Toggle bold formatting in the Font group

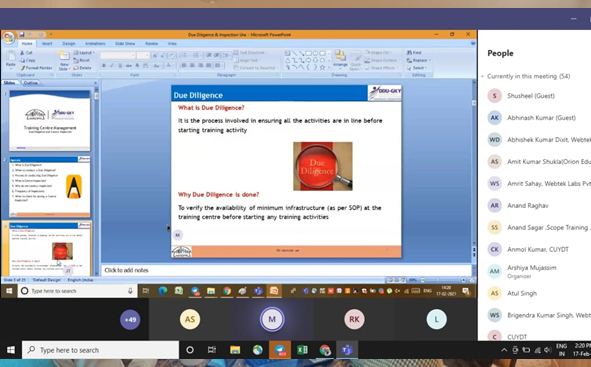tap(104, 66)
